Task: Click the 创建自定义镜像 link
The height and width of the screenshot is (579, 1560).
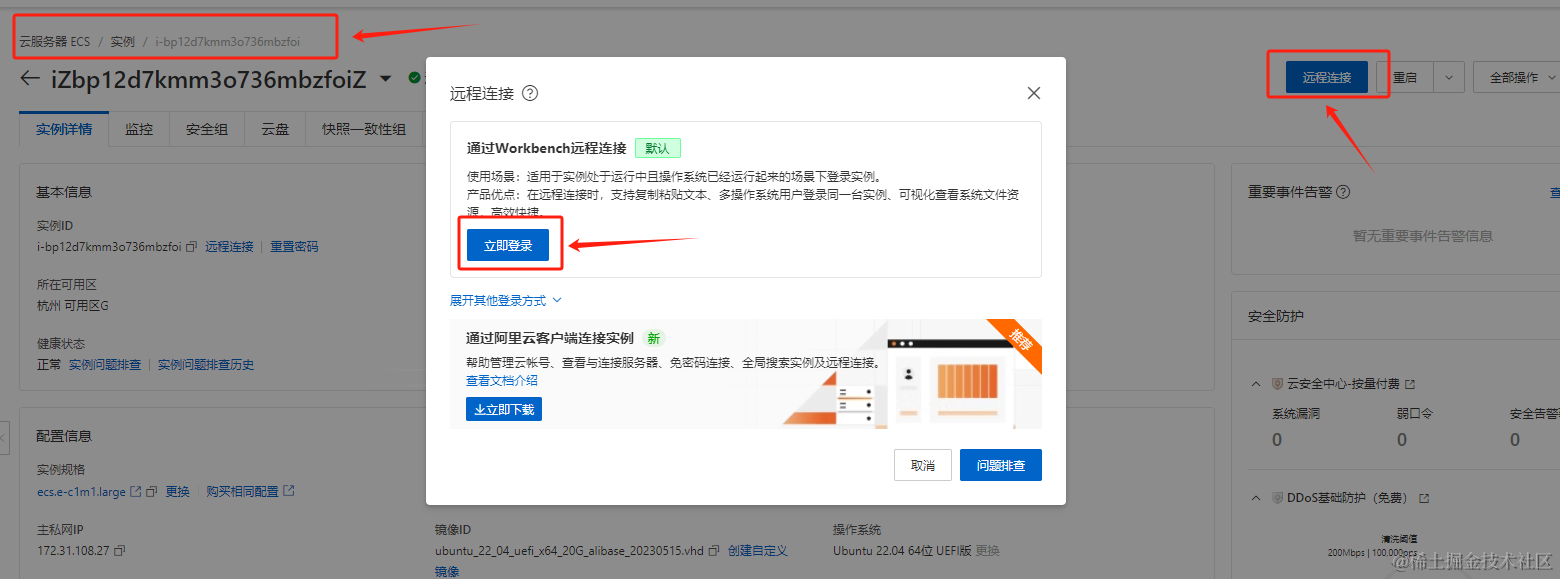Action: (x=757, y=551)
